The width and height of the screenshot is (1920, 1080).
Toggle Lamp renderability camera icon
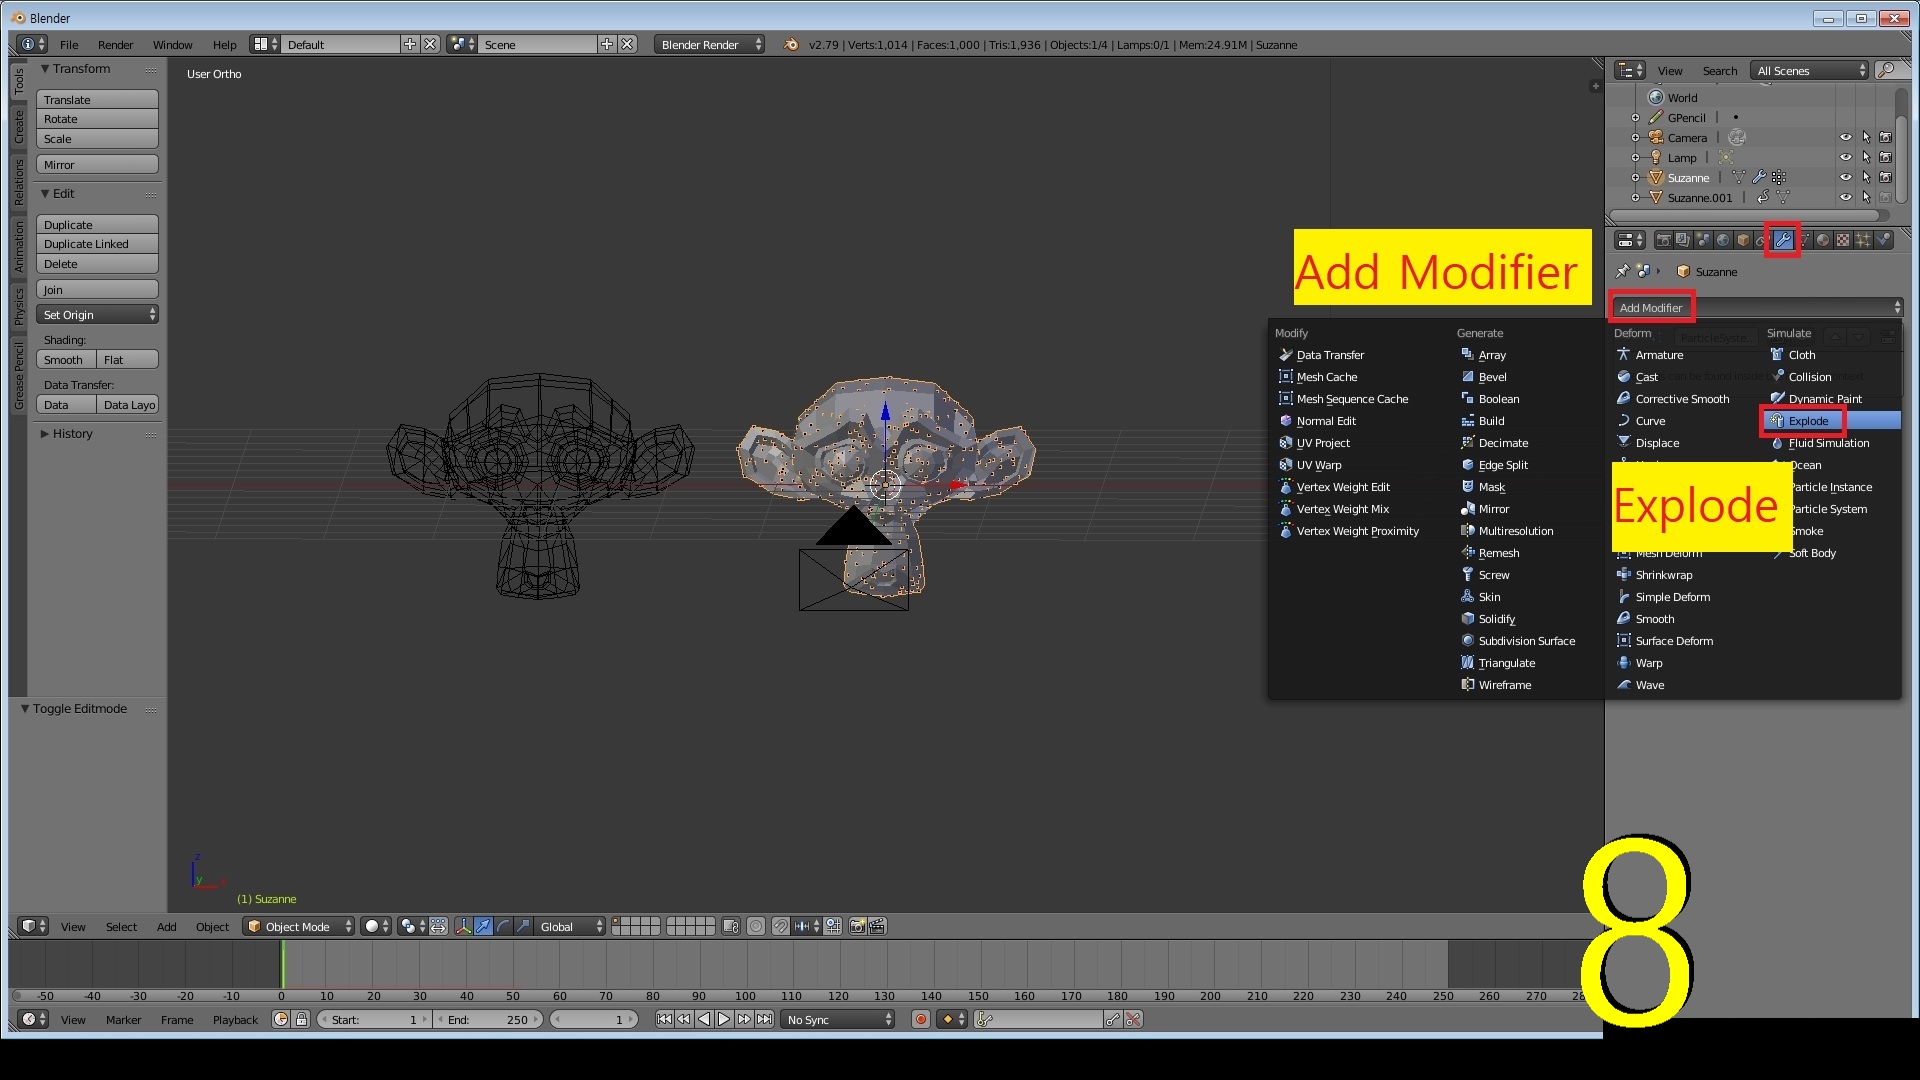coord(1886,157)
